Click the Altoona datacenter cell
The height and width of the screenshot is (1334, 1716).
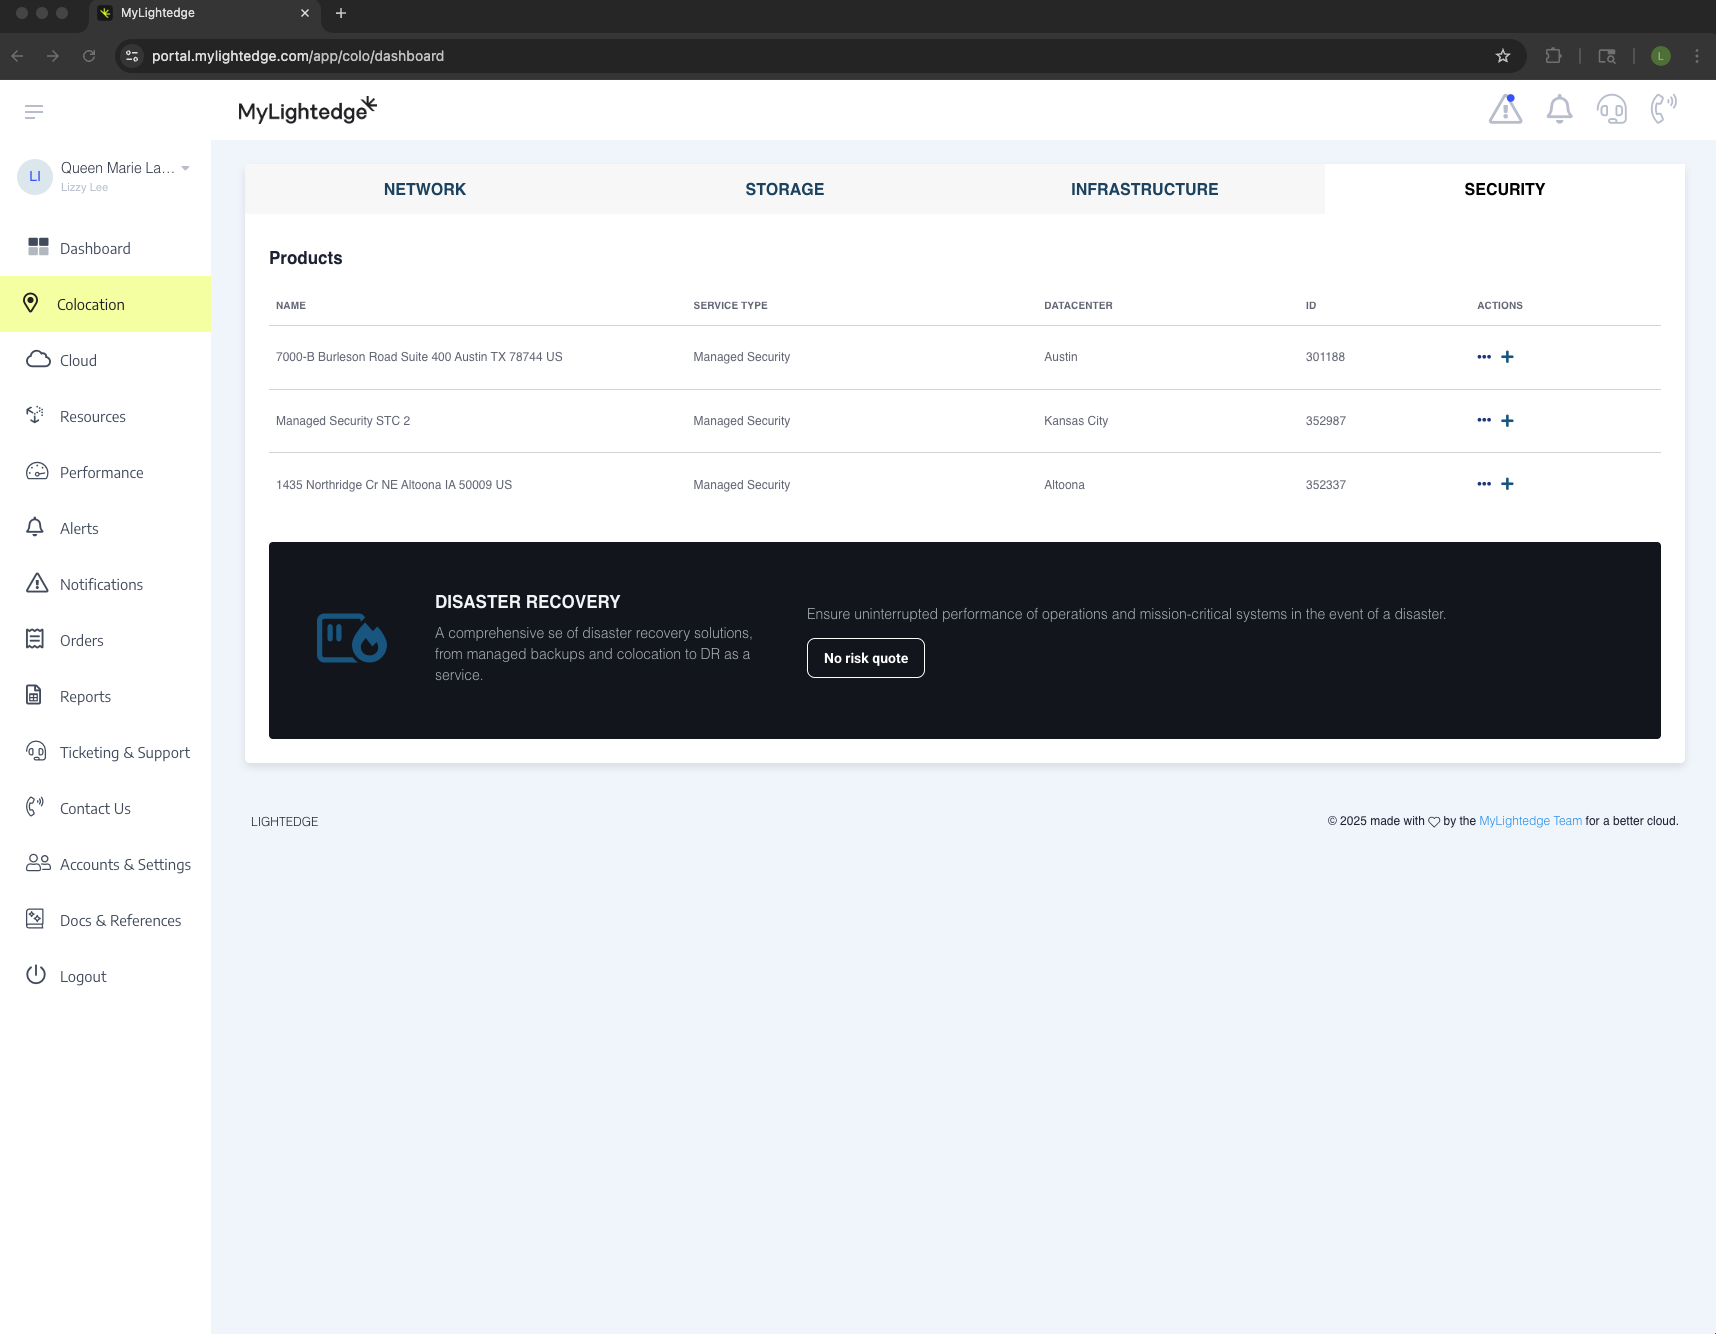(1064, 485)
